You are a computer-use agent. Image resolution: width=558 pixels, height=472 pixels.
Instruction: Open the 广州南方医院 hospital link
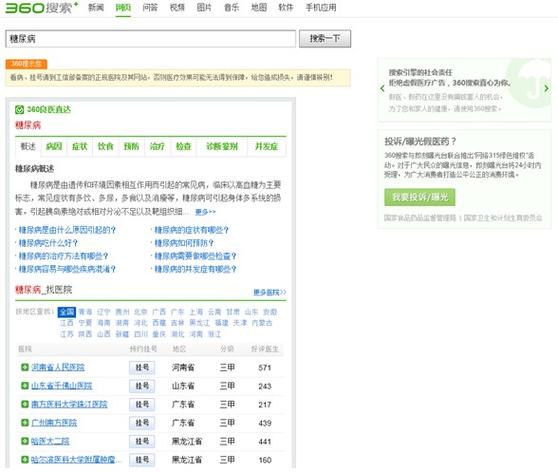pos(54,423)
